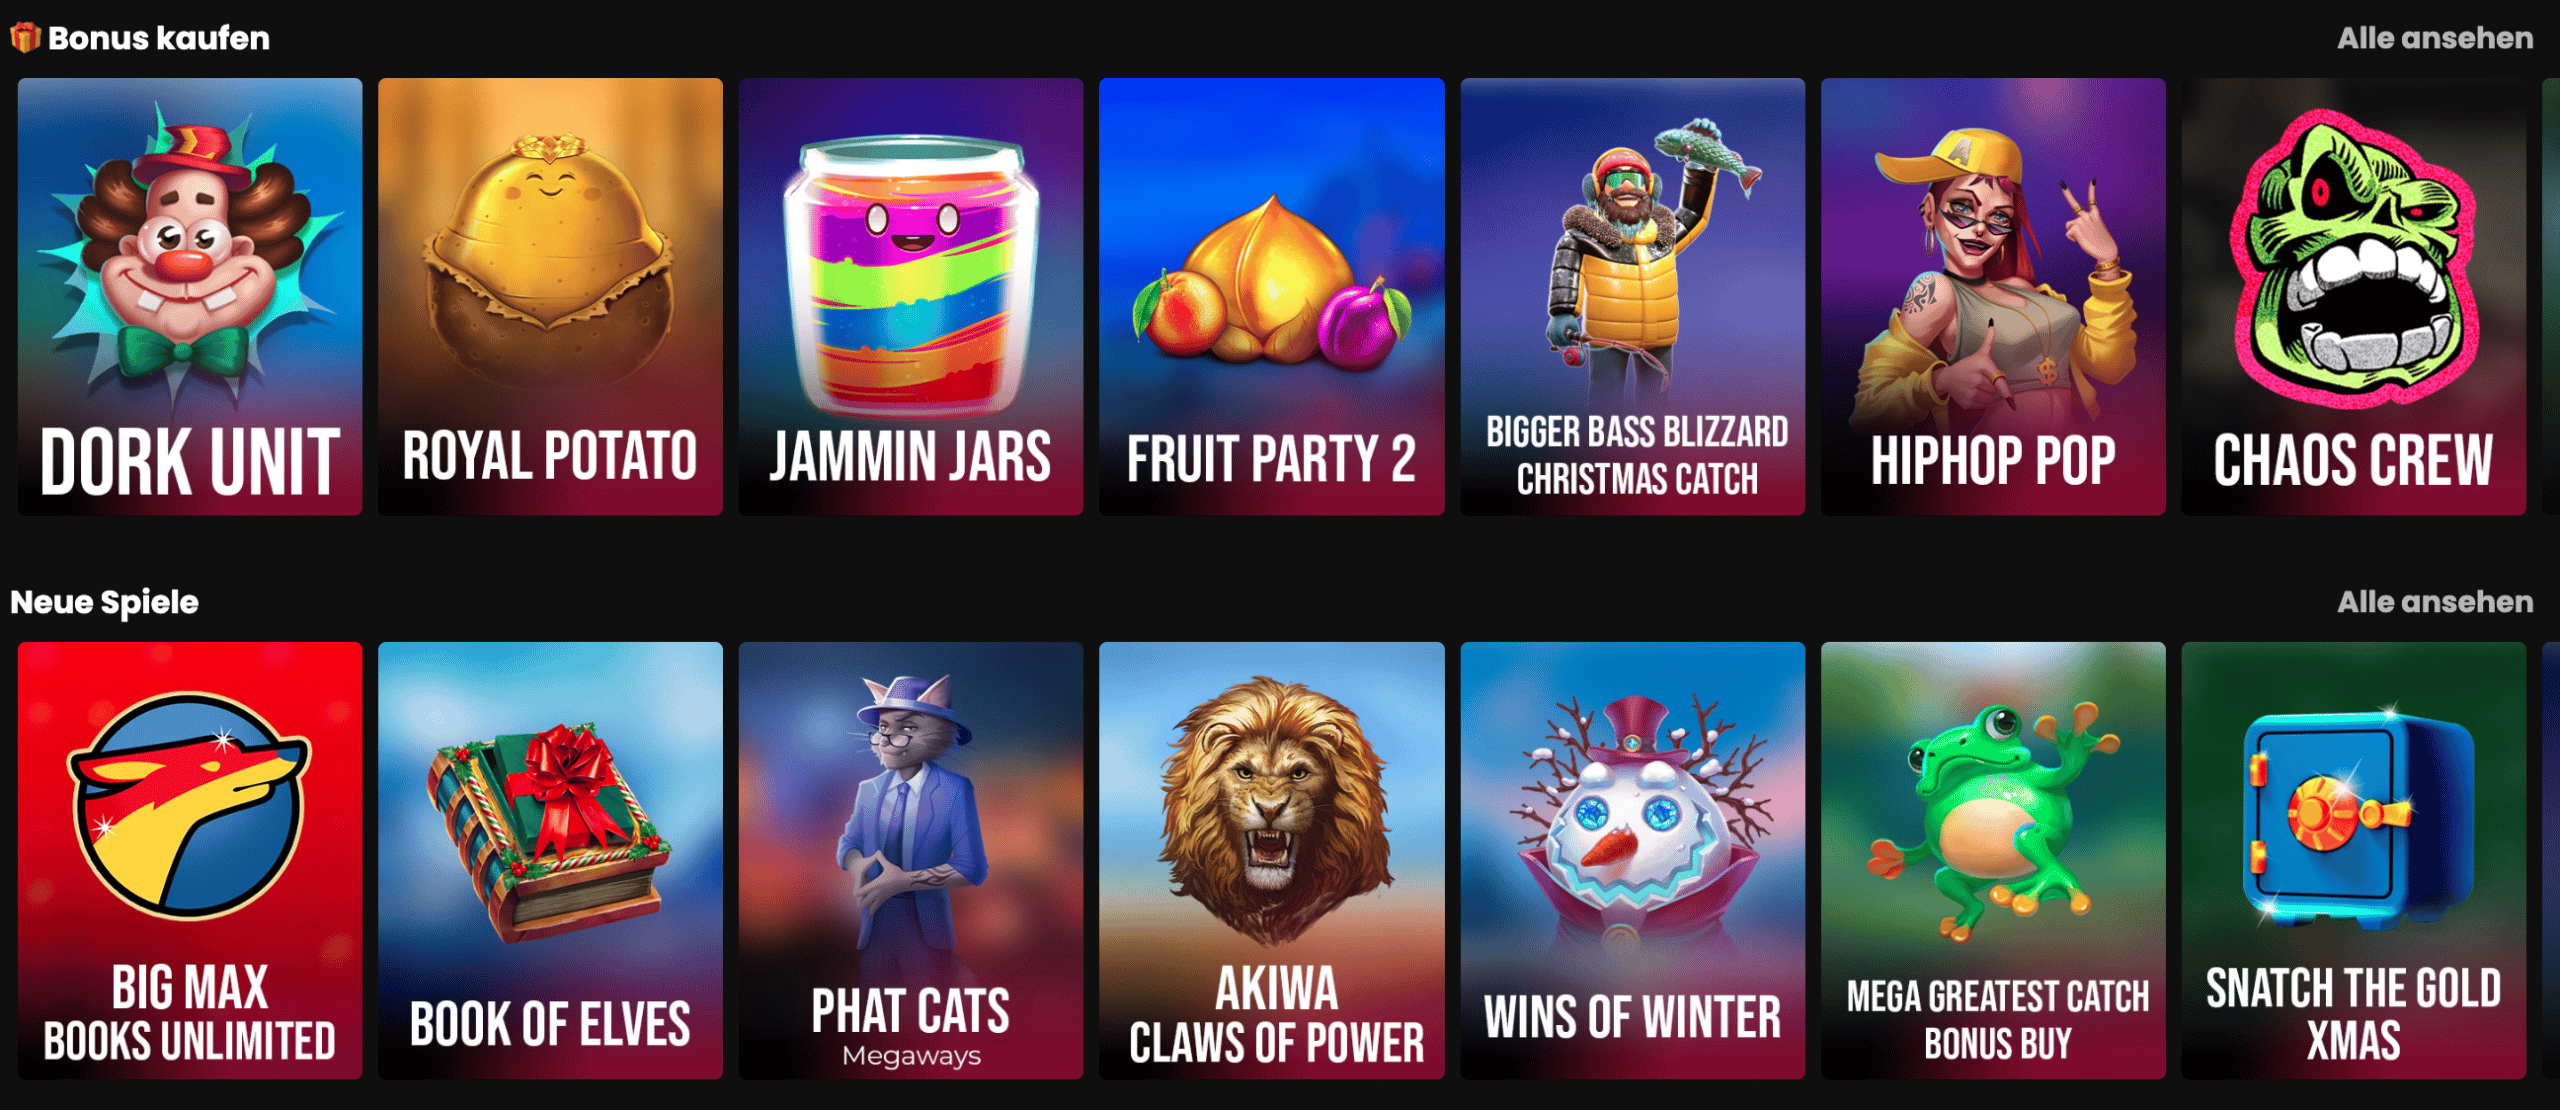Screen dimensions: 2560x1110
Task: Select the Chaos Crew game tile
Action: [x=2354, y=297]
